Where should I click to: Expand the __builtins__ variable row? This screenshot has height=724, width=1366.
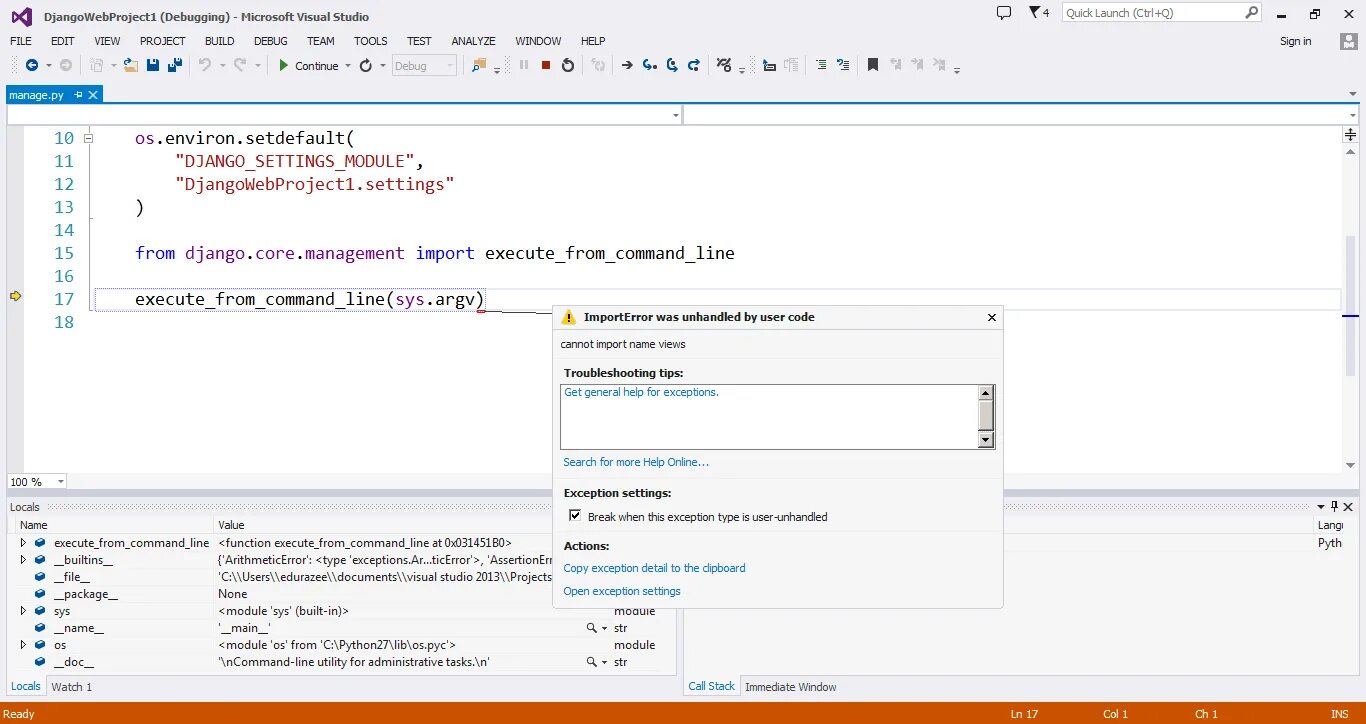23,559
